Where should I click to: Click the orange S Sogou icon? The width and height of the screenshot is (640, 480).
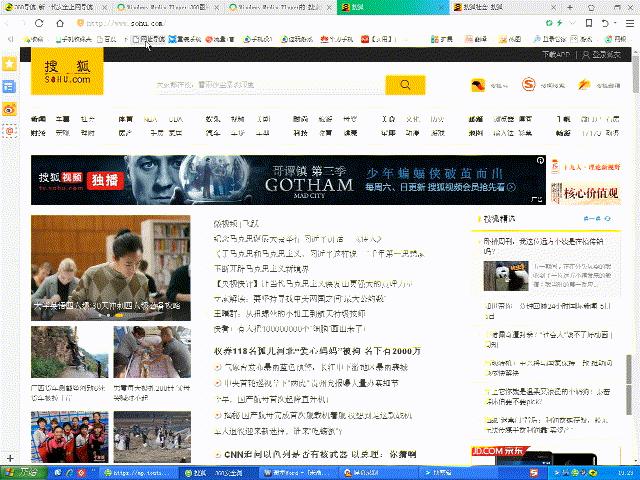[x=528, y=84]
